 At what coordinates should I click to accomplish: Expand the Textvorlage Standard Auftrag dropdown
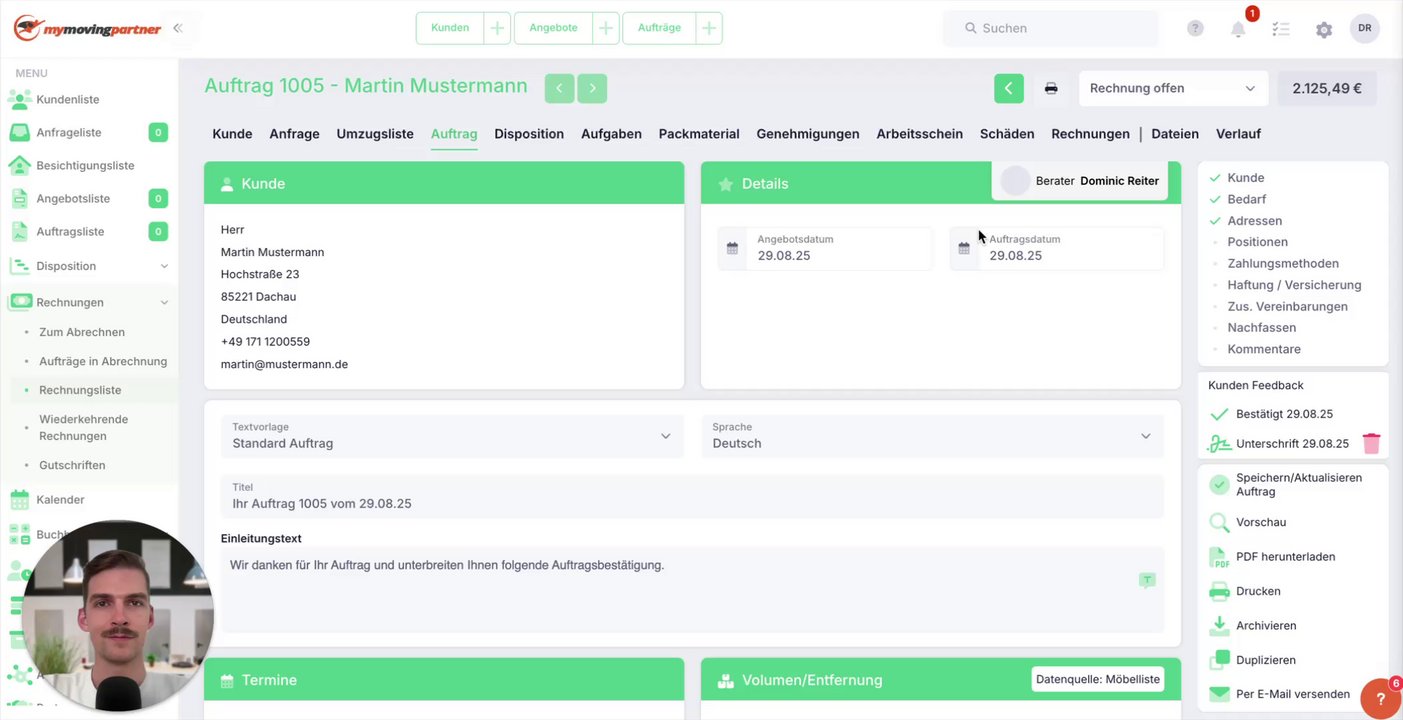click(452, 436)
